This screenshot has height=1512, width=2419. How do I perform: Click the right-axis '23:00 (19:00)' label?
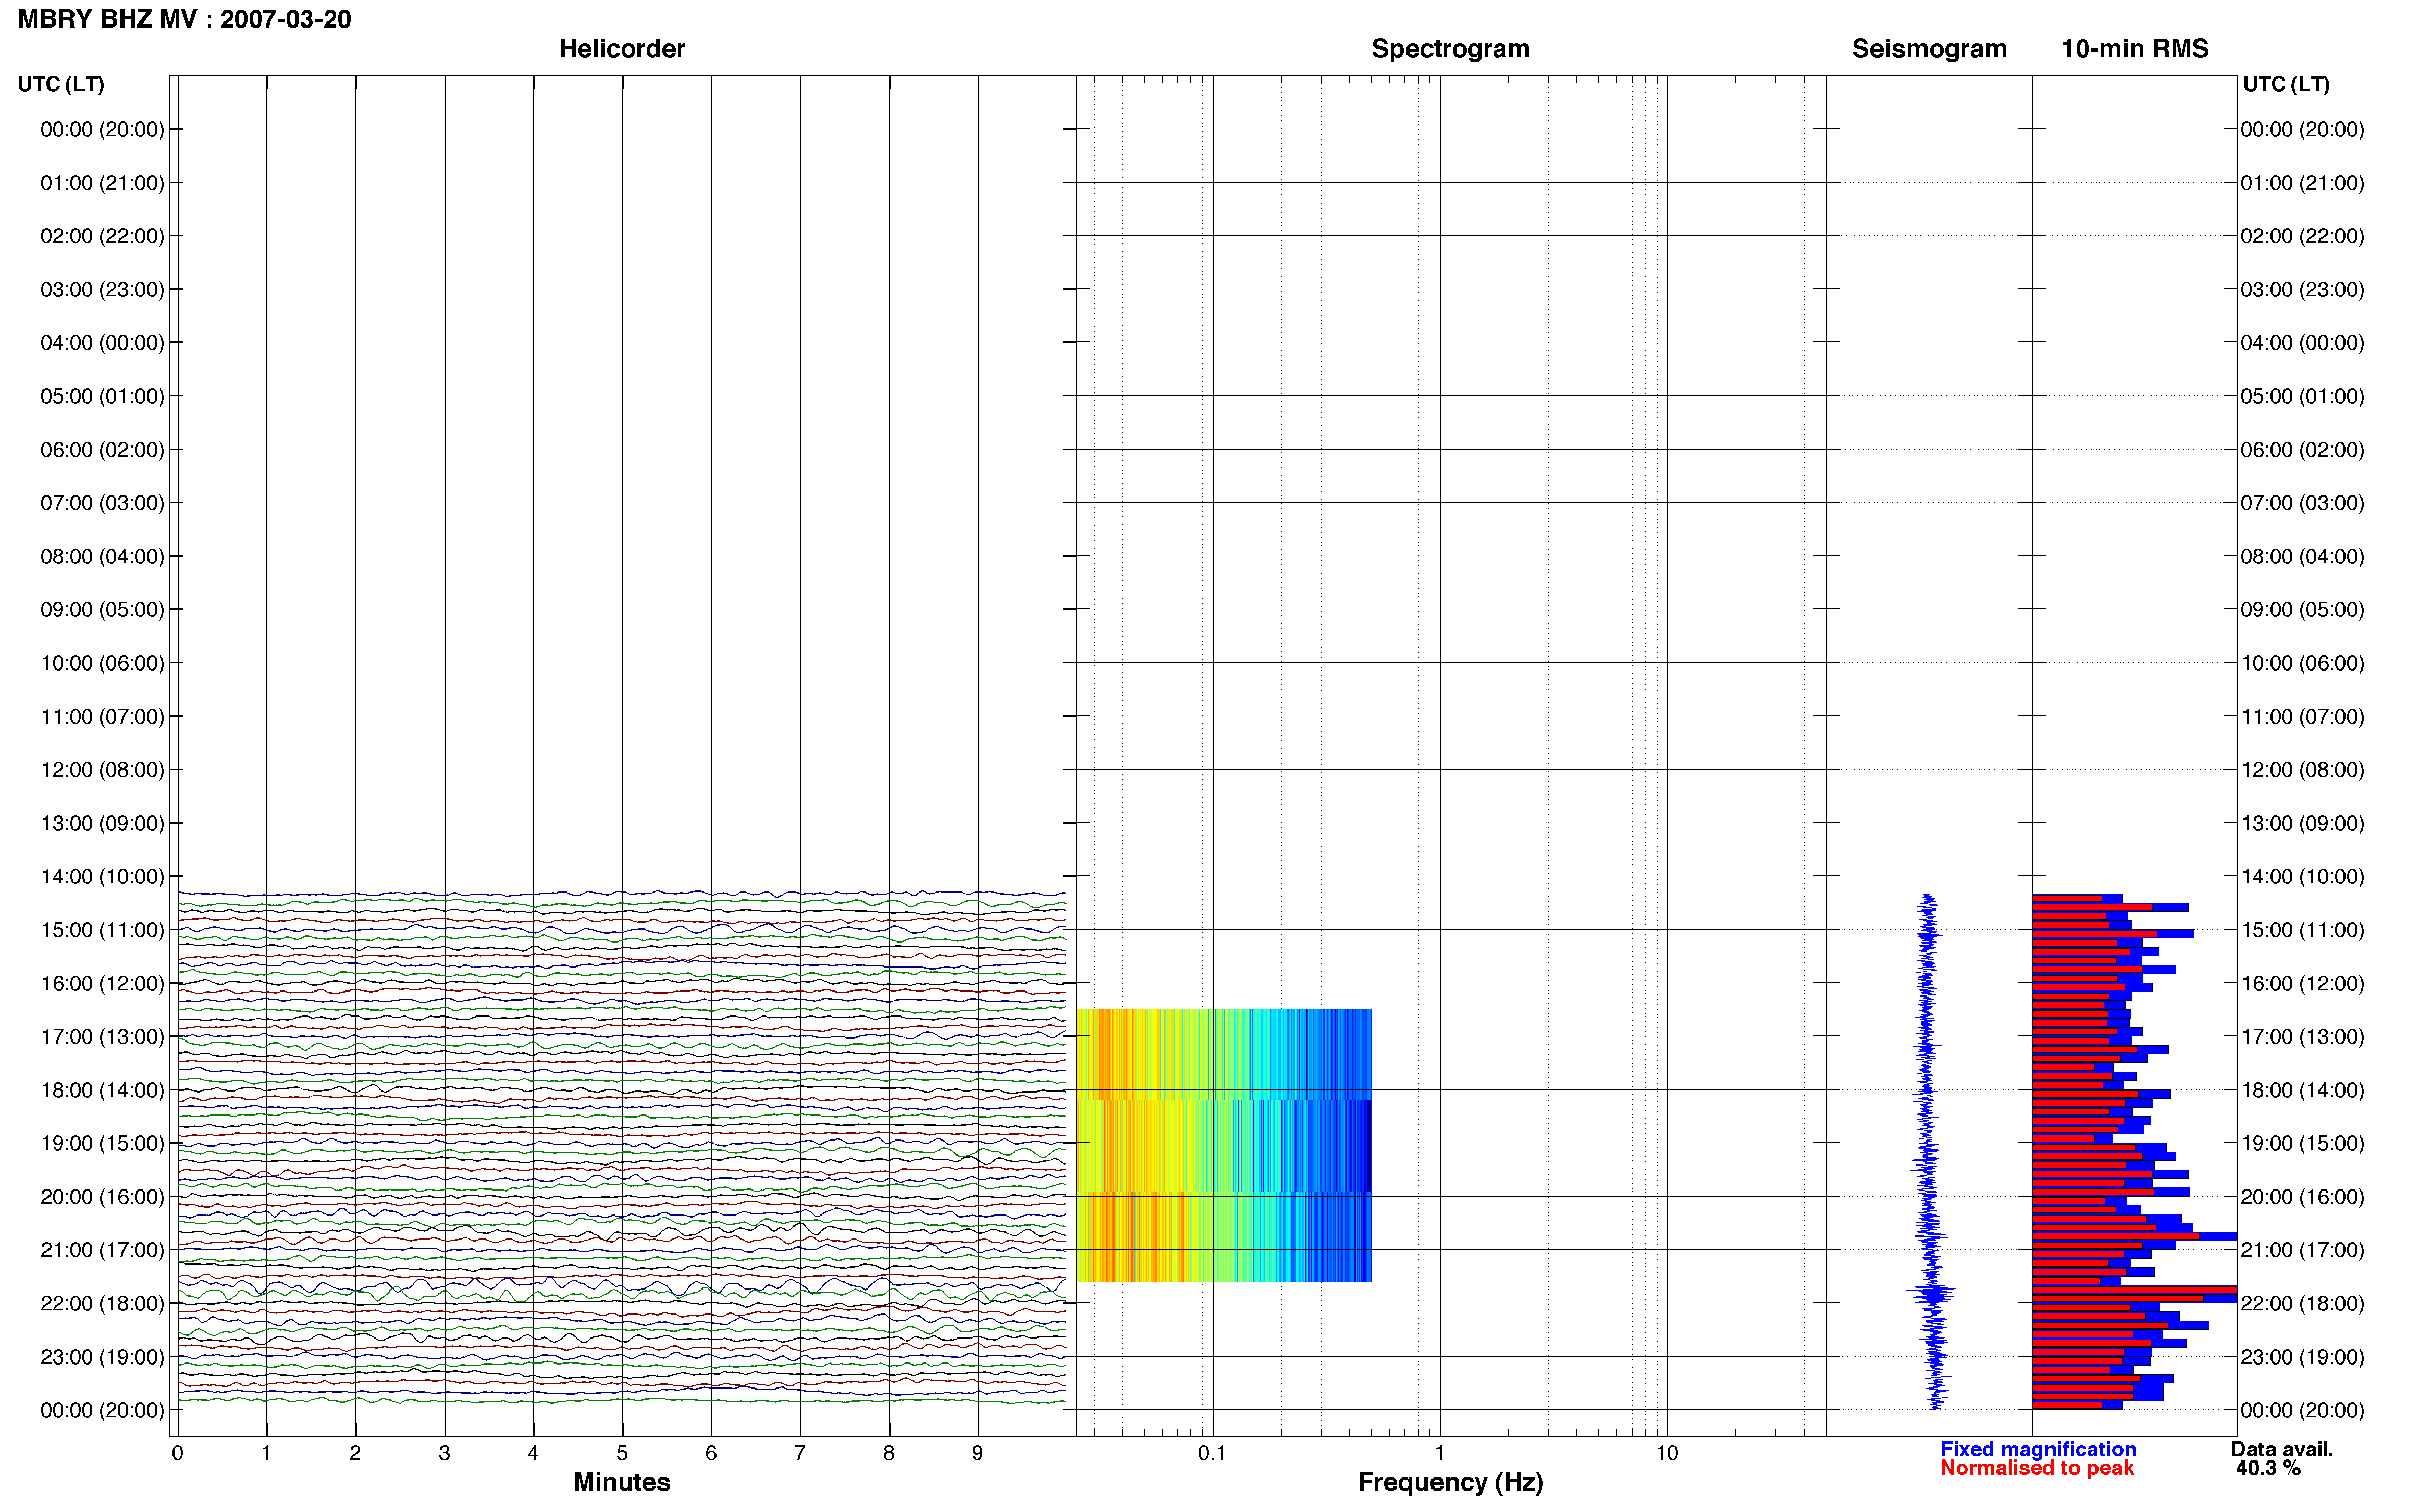coord(2303,1357)
